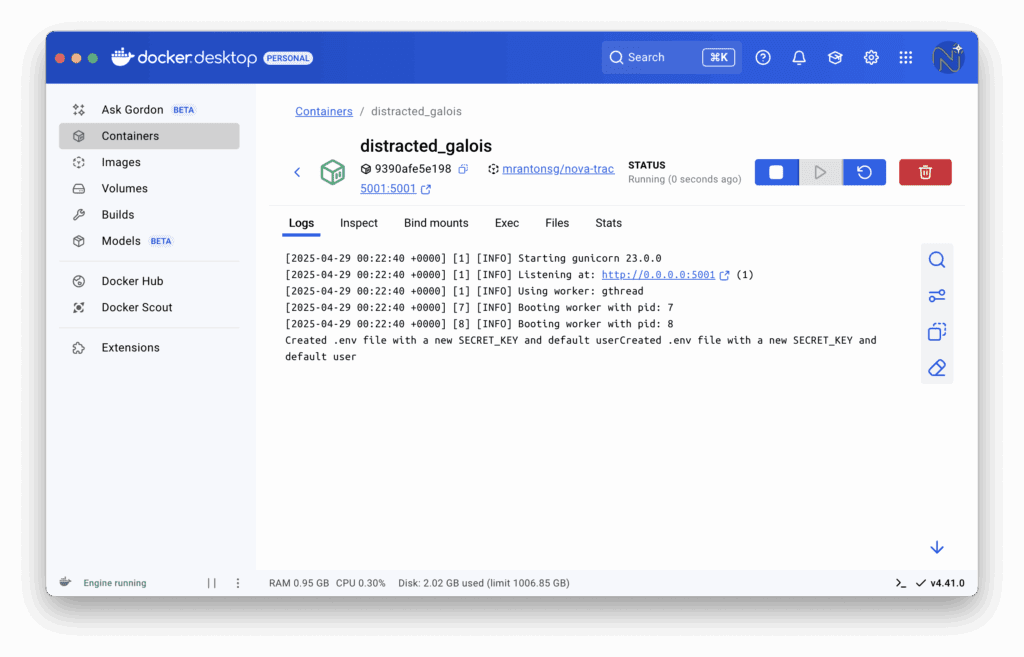The height and width of the screenshot is (657, 1024).
Task: Click the 'Booting worker with pid: 8' line
Action: click(x=479, y=324)
